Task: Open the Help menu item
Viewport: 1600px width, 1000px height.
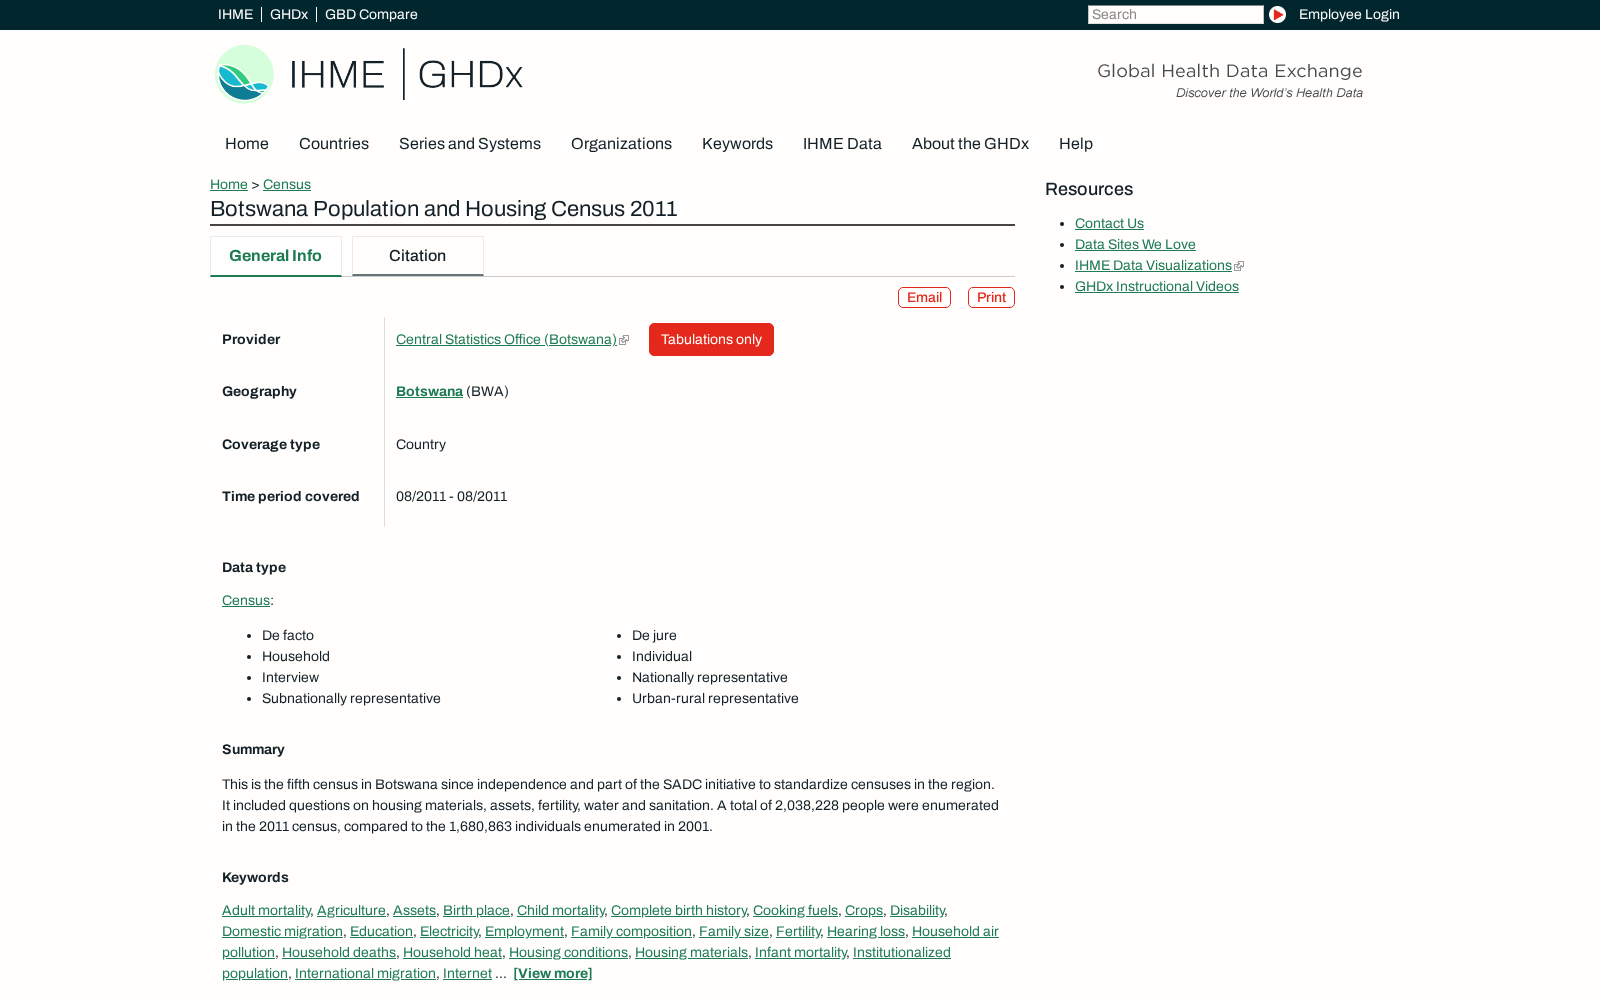Action: coord(1076,144)
